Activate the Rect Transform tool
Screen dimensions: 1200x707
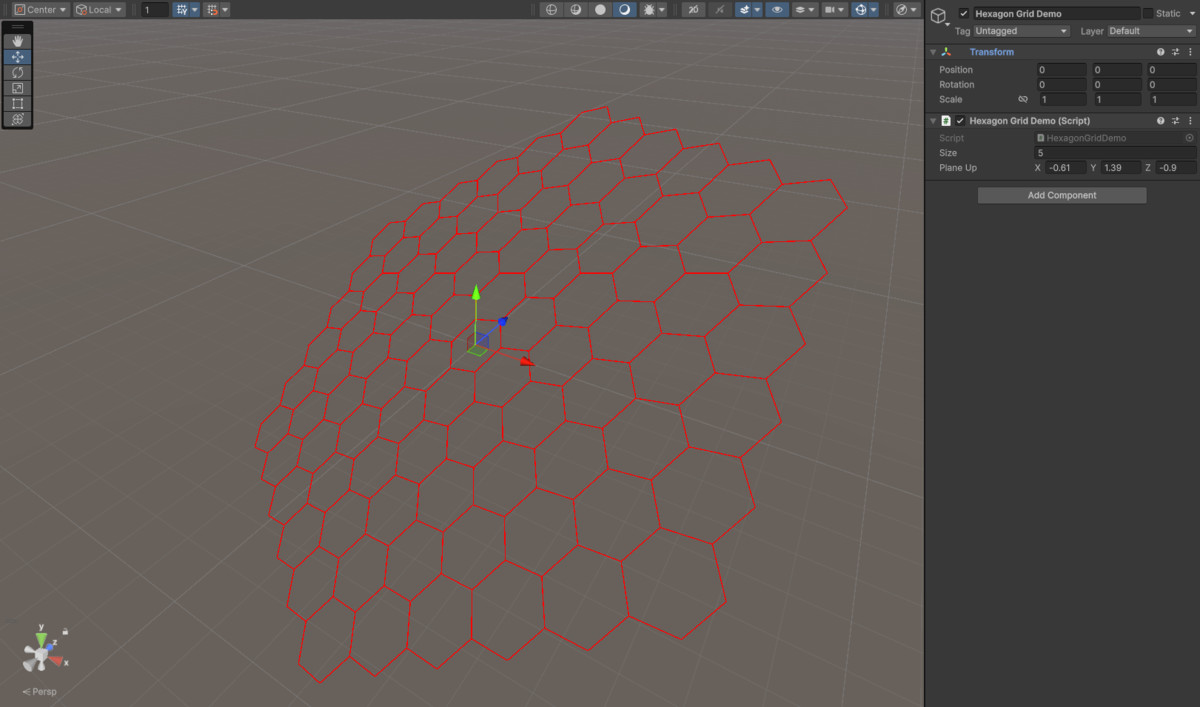18,103
